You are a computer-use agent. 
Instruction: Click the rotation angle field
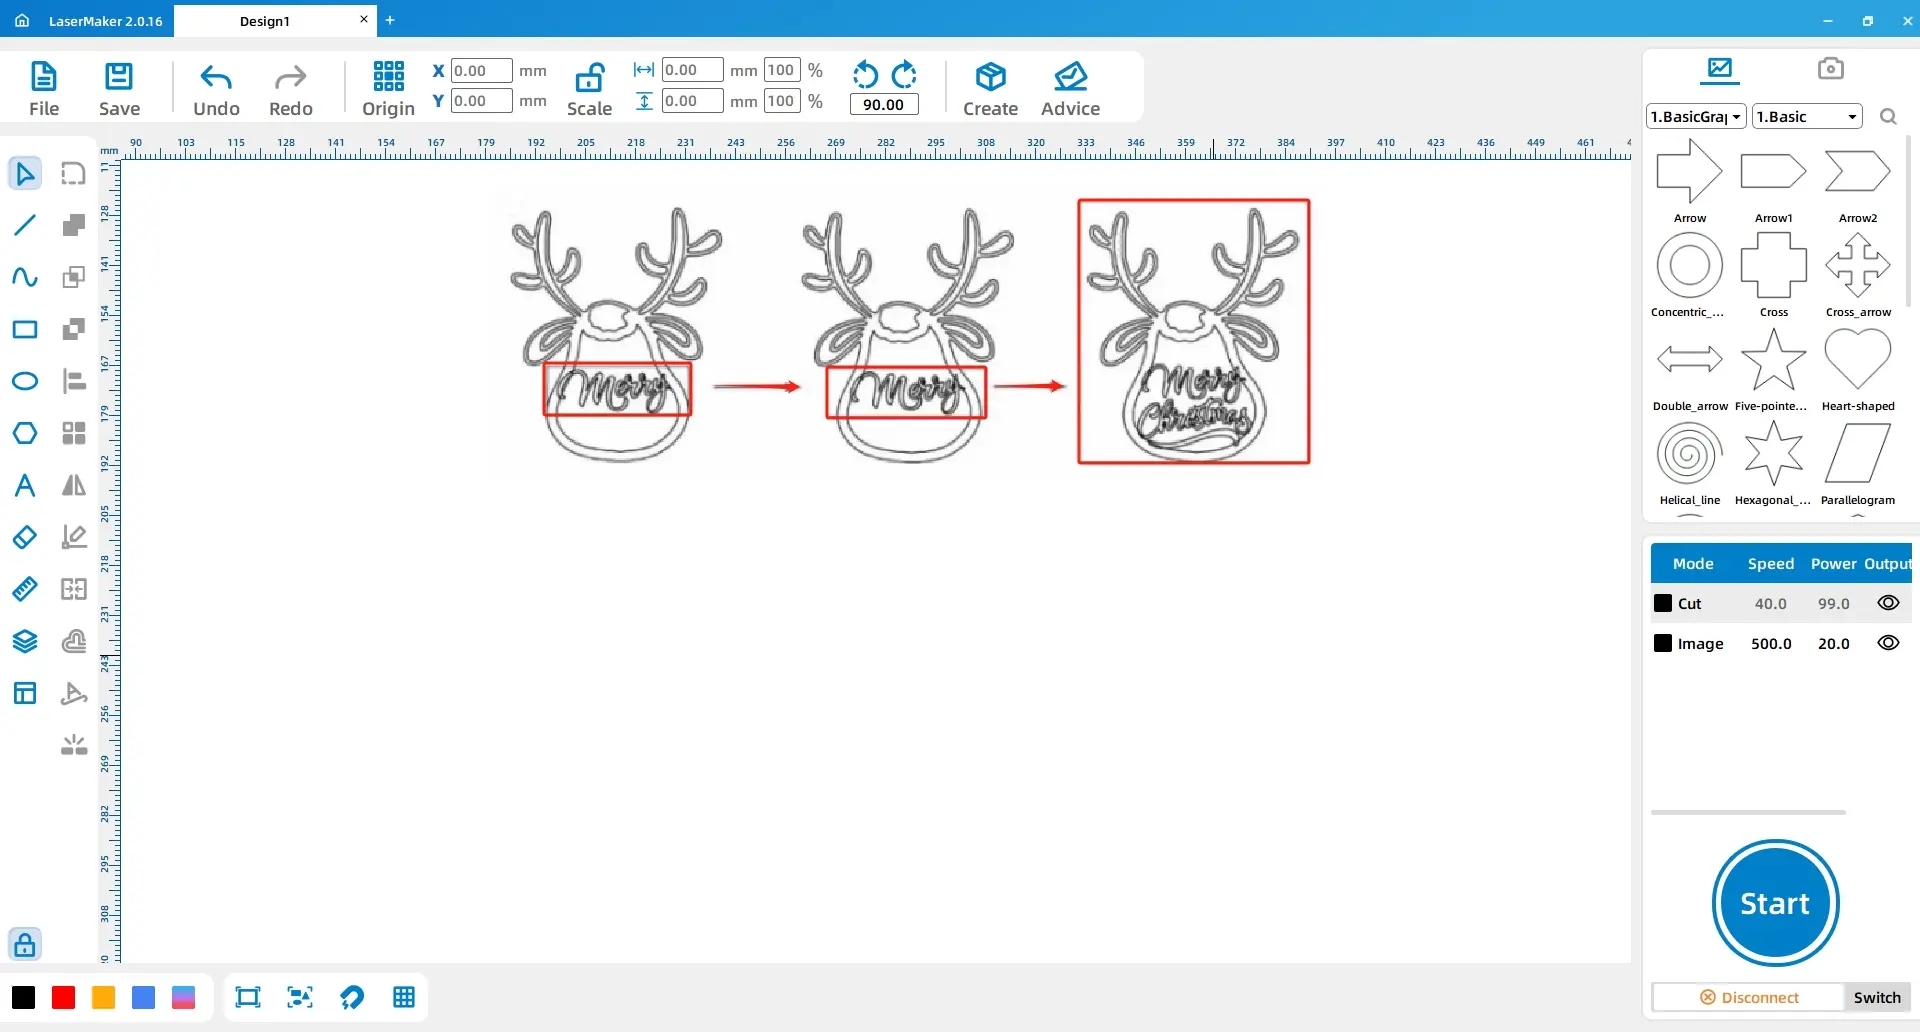click(883, 104)
